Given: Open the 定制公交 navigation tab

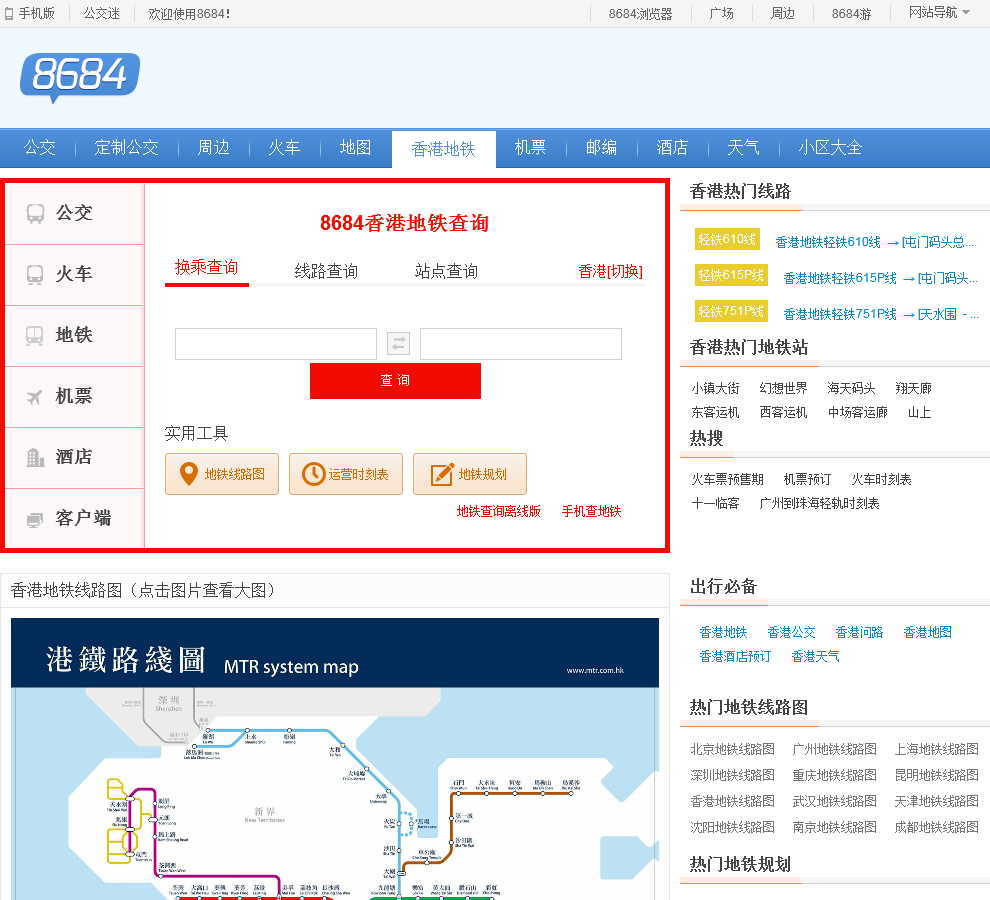Looking at the screenshot, I should (x=127, y=148).
